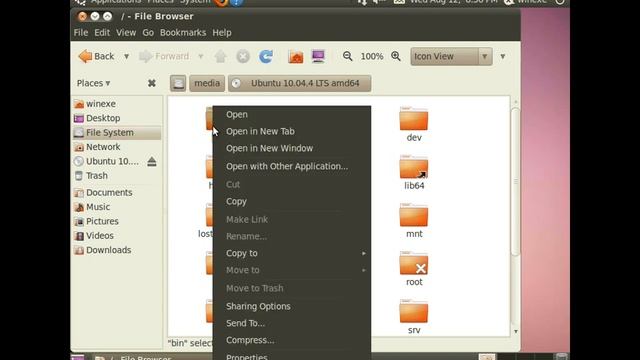Image resolution: width=640 pixels, height=360 pixels.
Task: Choose Sharing Options in the context menu
Action: tap(292, 306)
